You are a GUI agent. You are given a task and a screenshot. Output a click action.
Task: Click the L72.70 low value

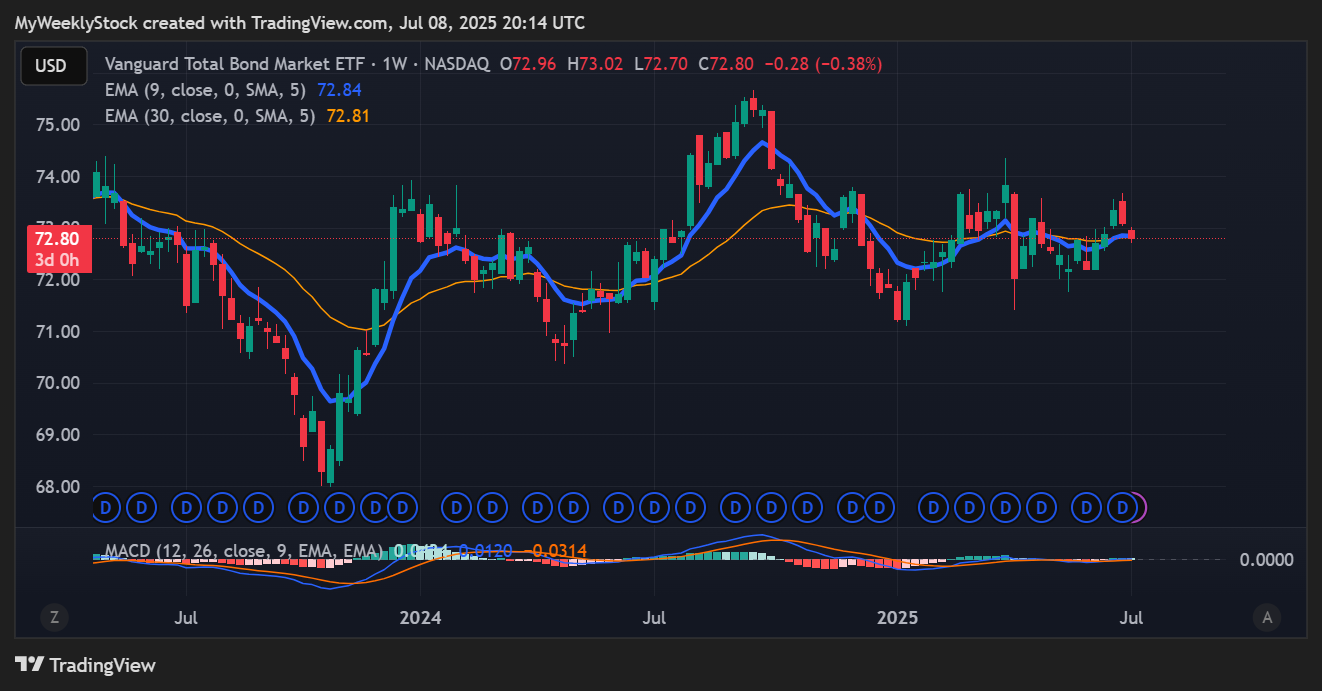pos(661,64)
